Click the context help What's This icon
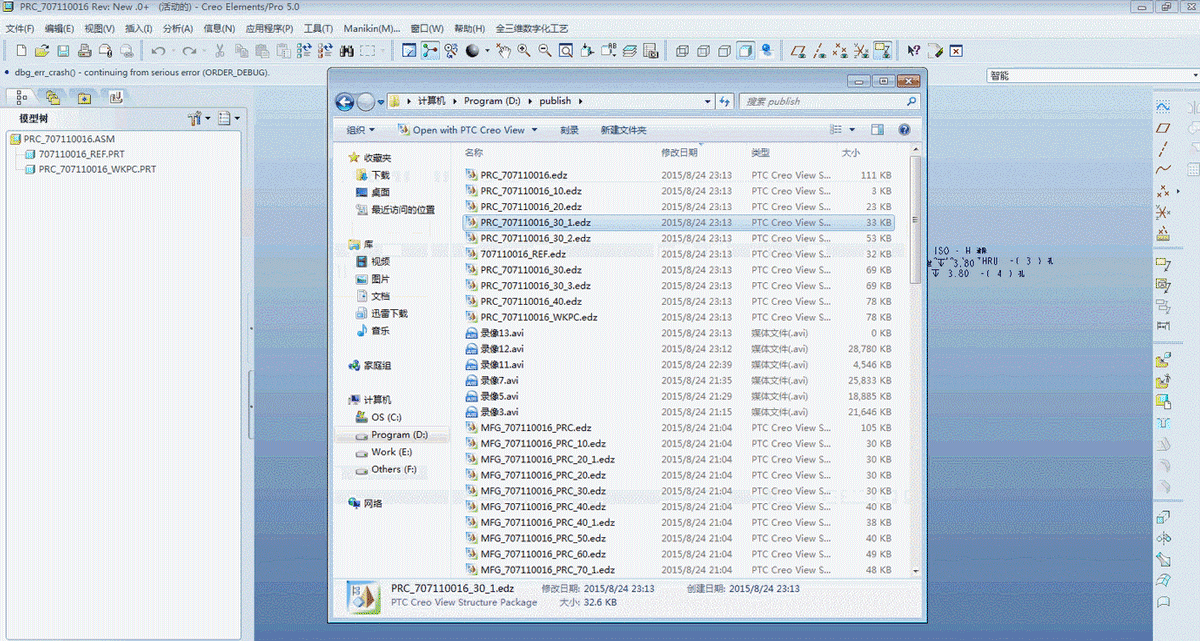 click(x=914, y=50)
